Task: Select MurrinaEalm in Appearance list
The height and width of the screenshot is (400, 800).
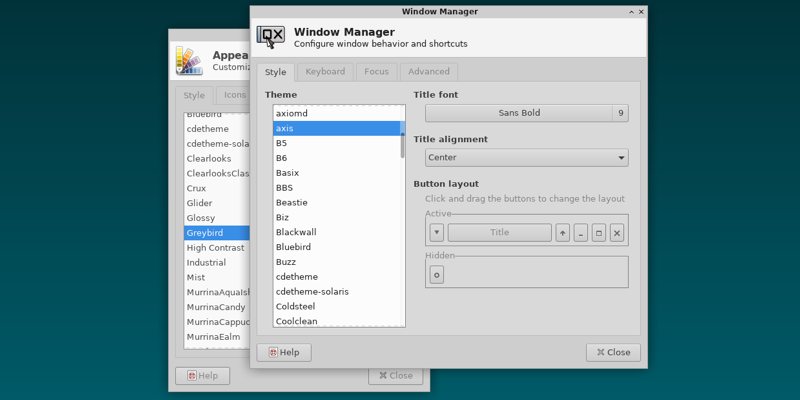Action: coord(217,337)
